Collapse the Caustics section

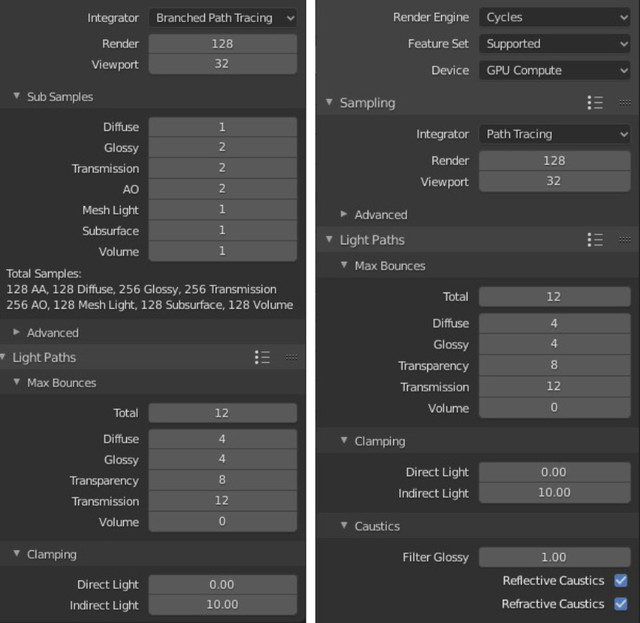(344, 525)
